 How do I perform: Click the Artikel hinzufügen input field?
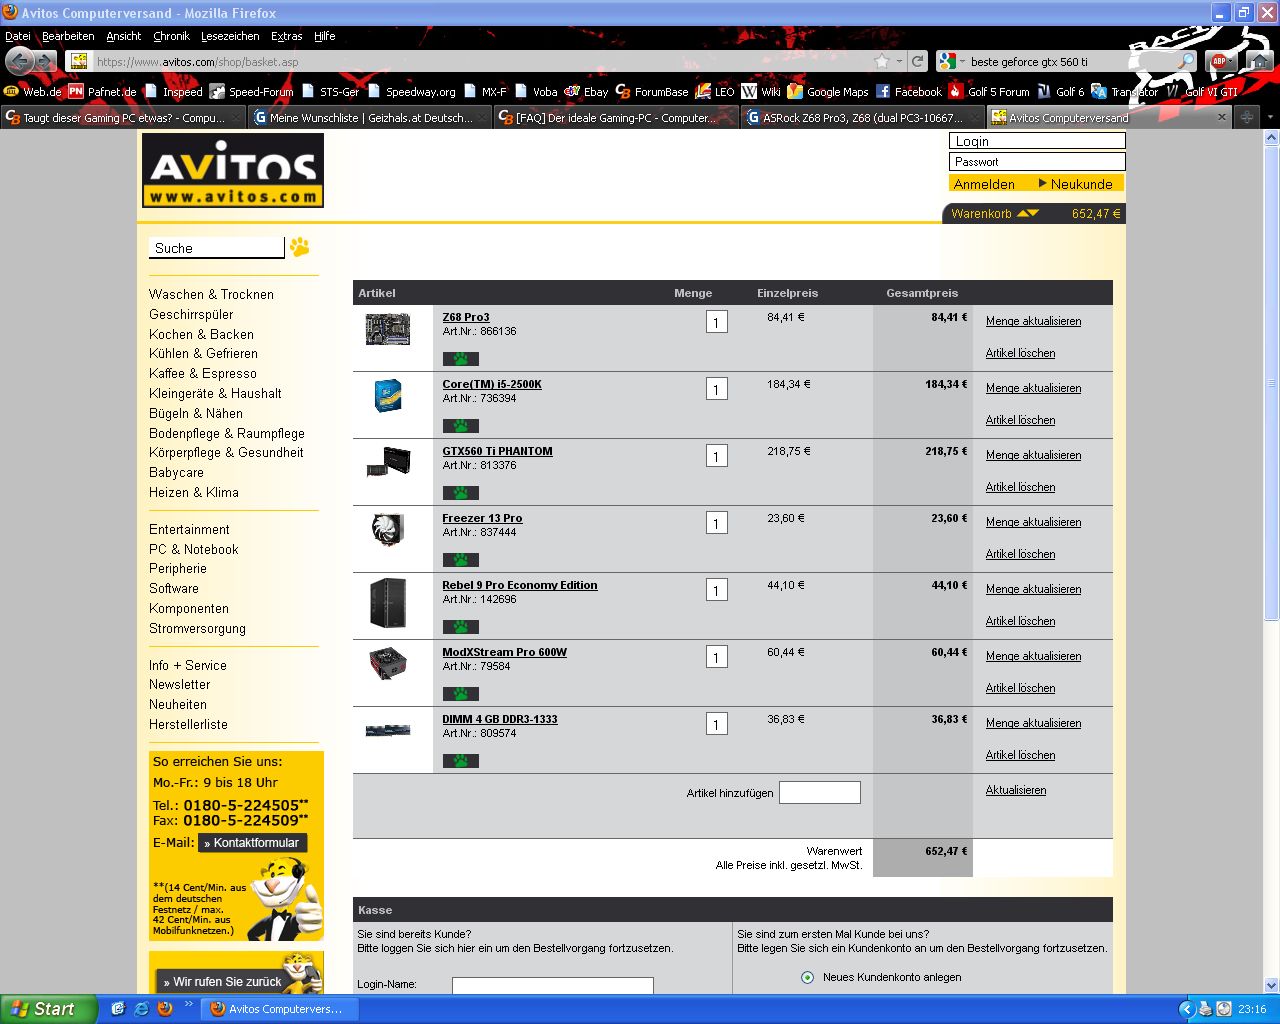[x=820, y=793]
